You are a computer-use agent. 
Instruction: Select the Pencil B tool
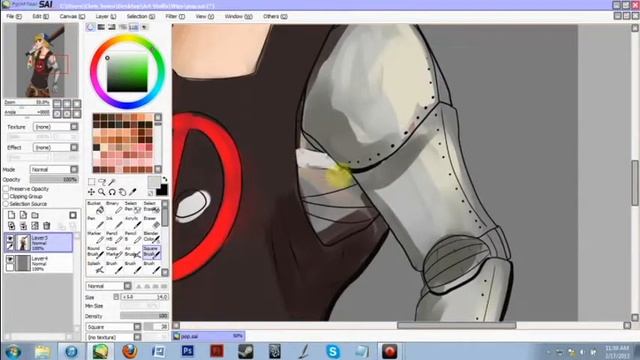133,238
